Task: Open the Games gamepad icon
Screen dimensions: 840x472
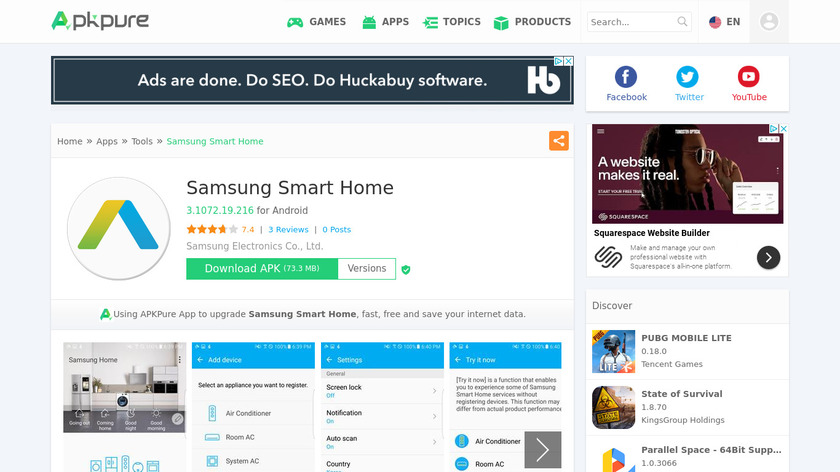Action: 295,22
